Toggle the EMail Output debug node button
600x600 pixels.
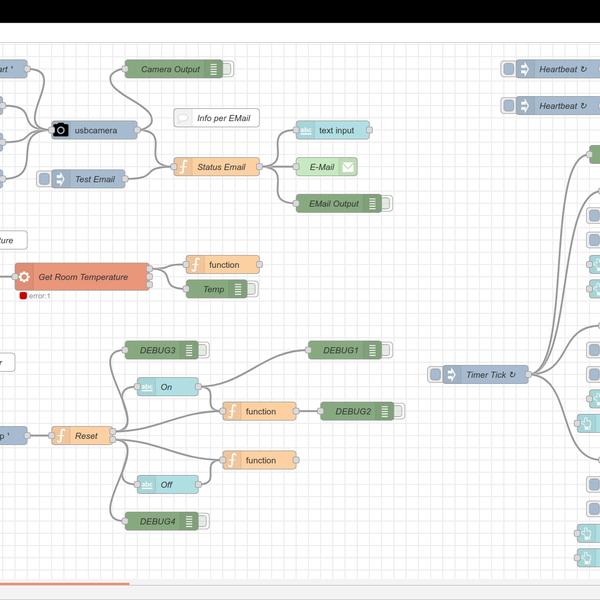pos(386,204)
